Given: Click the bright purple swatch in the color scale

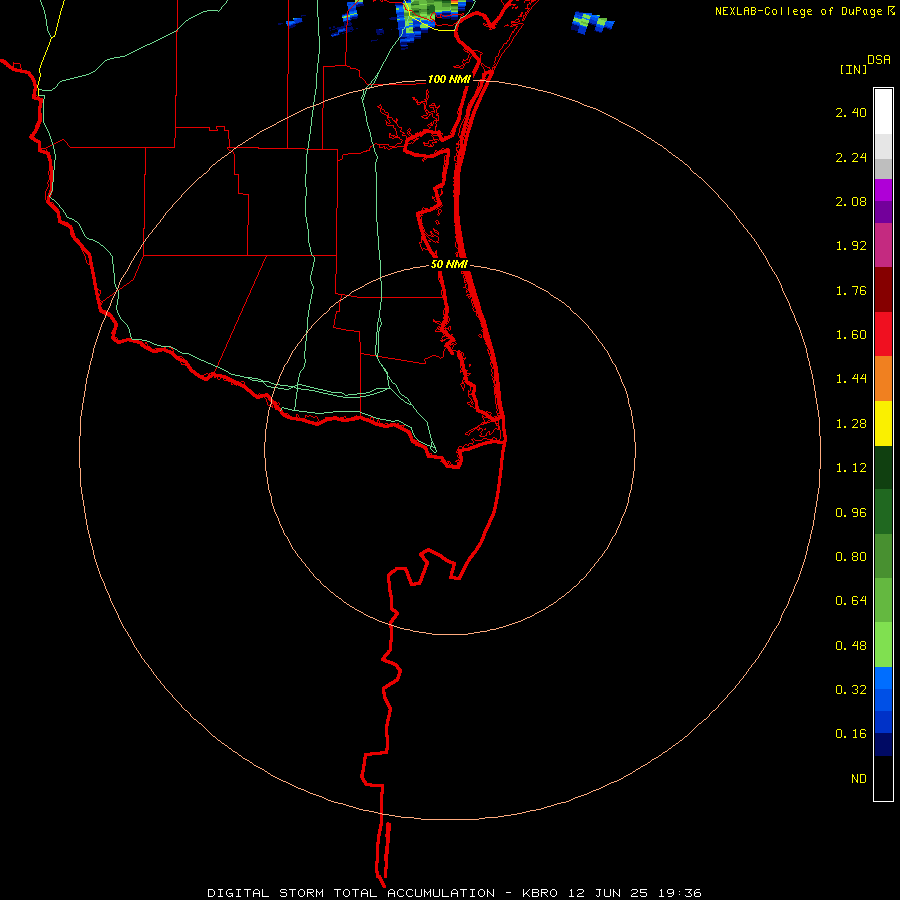Looking at the screenshot, I should pyautogui.click(x=883, y=190).
